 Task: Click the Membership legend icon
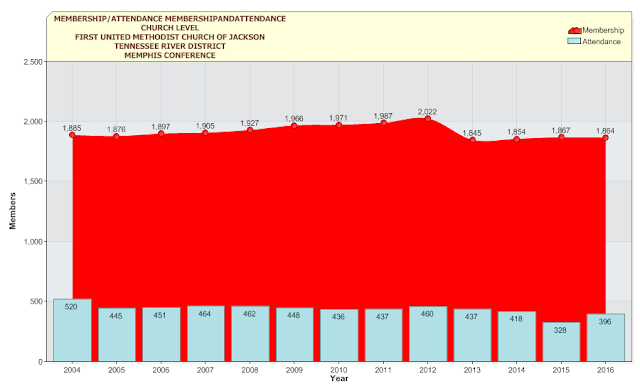coord(575,31)
